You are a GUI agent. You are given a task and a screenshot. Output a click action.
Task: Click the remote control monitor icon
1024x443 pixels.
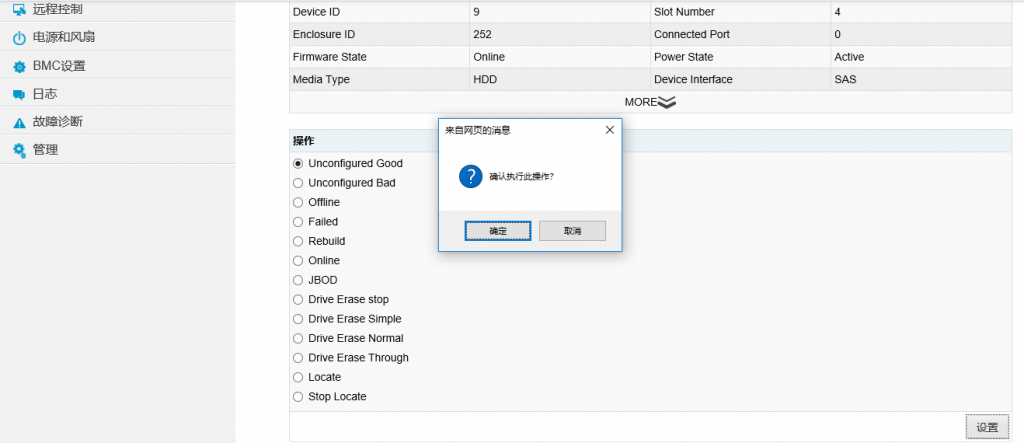(19, 10)
